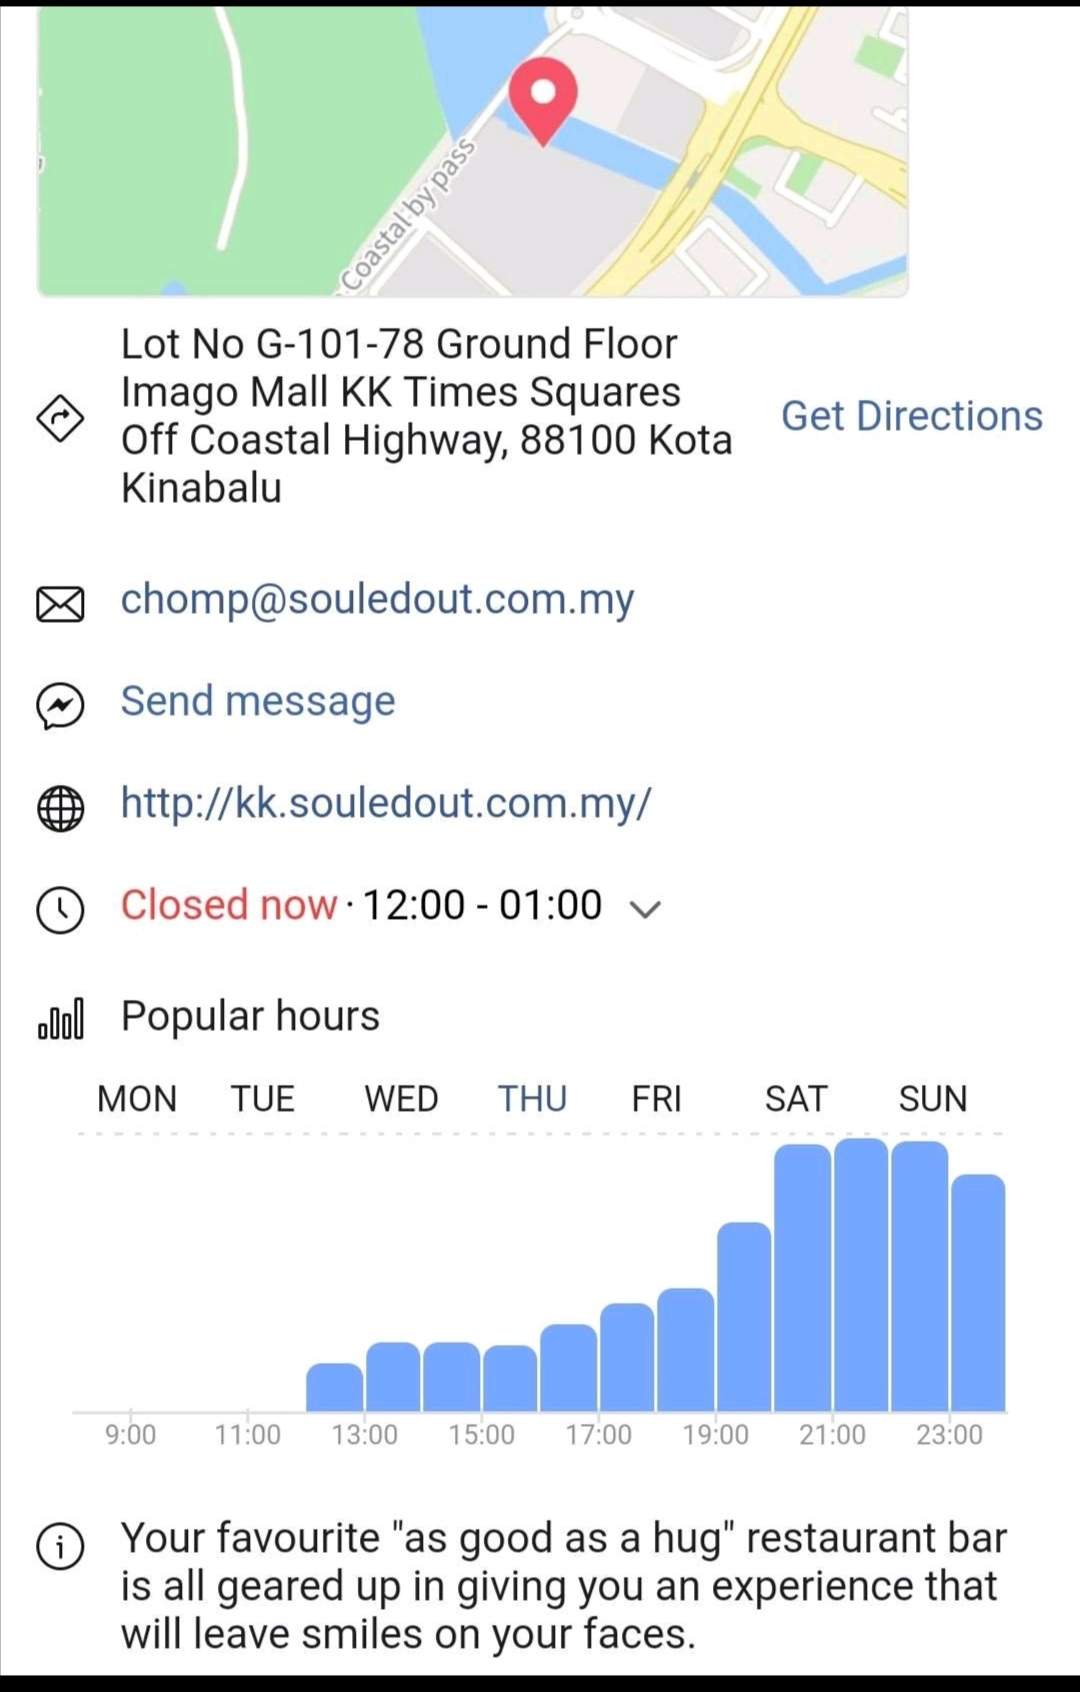Click the website globe icon

pyautogui.click(x=60, y=808)
